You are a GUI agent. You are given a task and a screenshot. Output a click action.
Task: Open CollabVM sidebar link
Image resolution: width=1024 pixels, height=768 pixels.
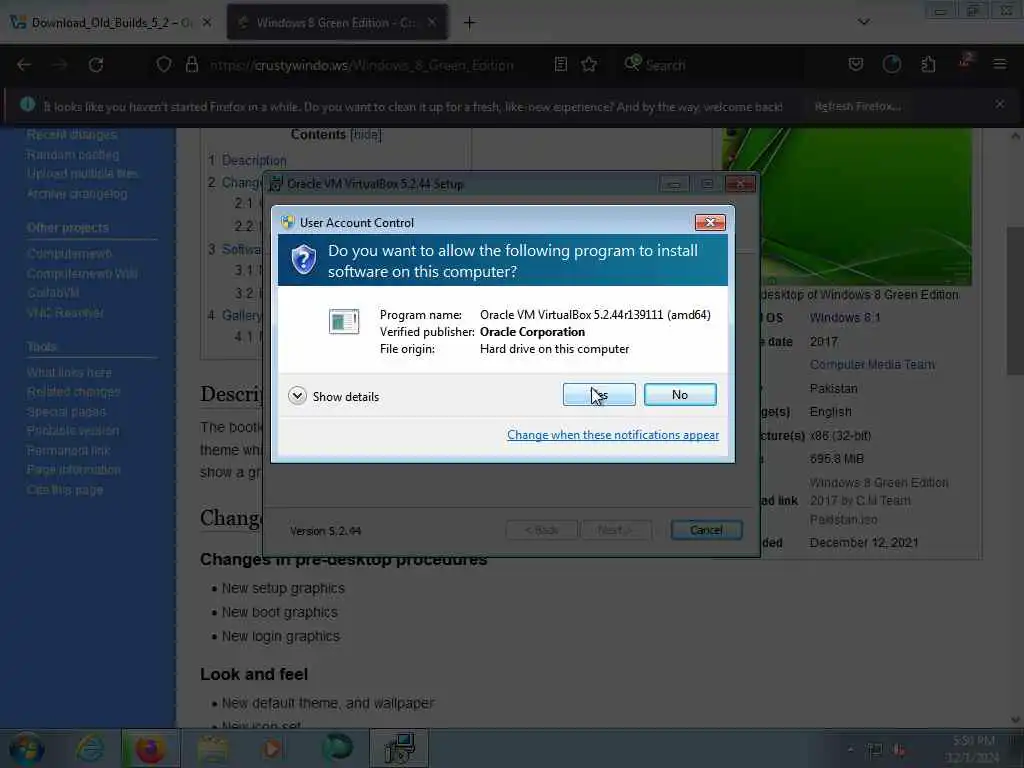pos(53,293)
